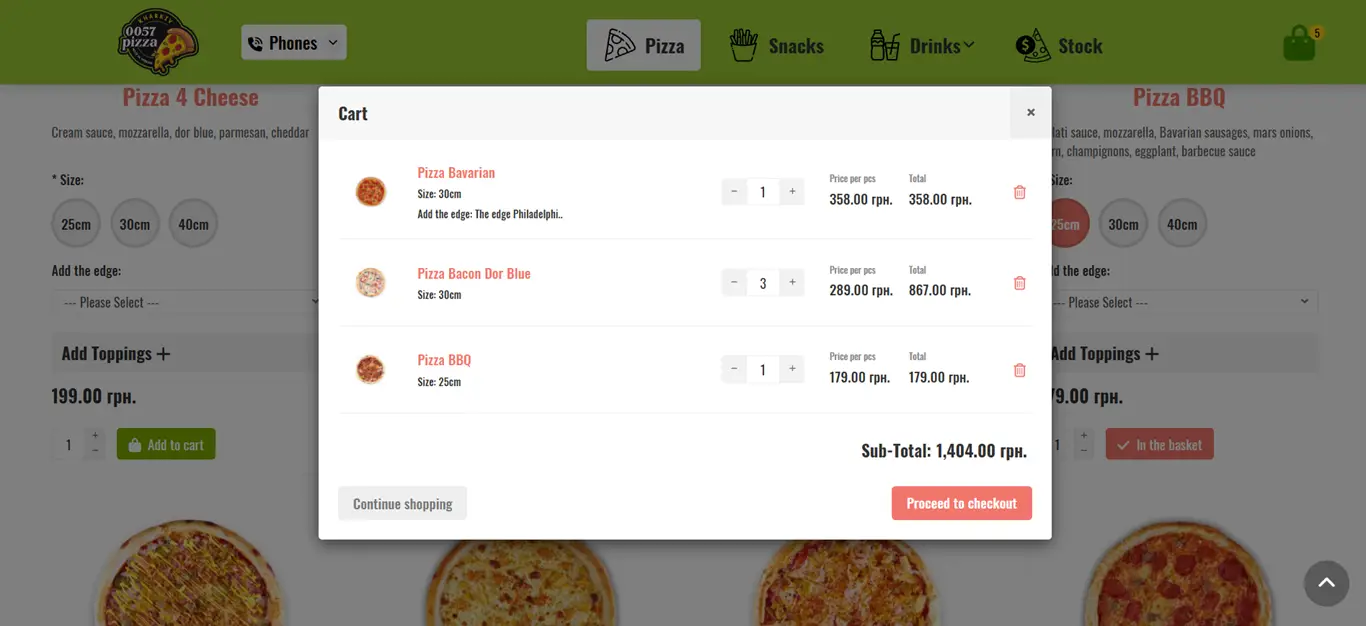Expand the Drinks menu
Screen dimensions: 1366x626
click(921, 45)
